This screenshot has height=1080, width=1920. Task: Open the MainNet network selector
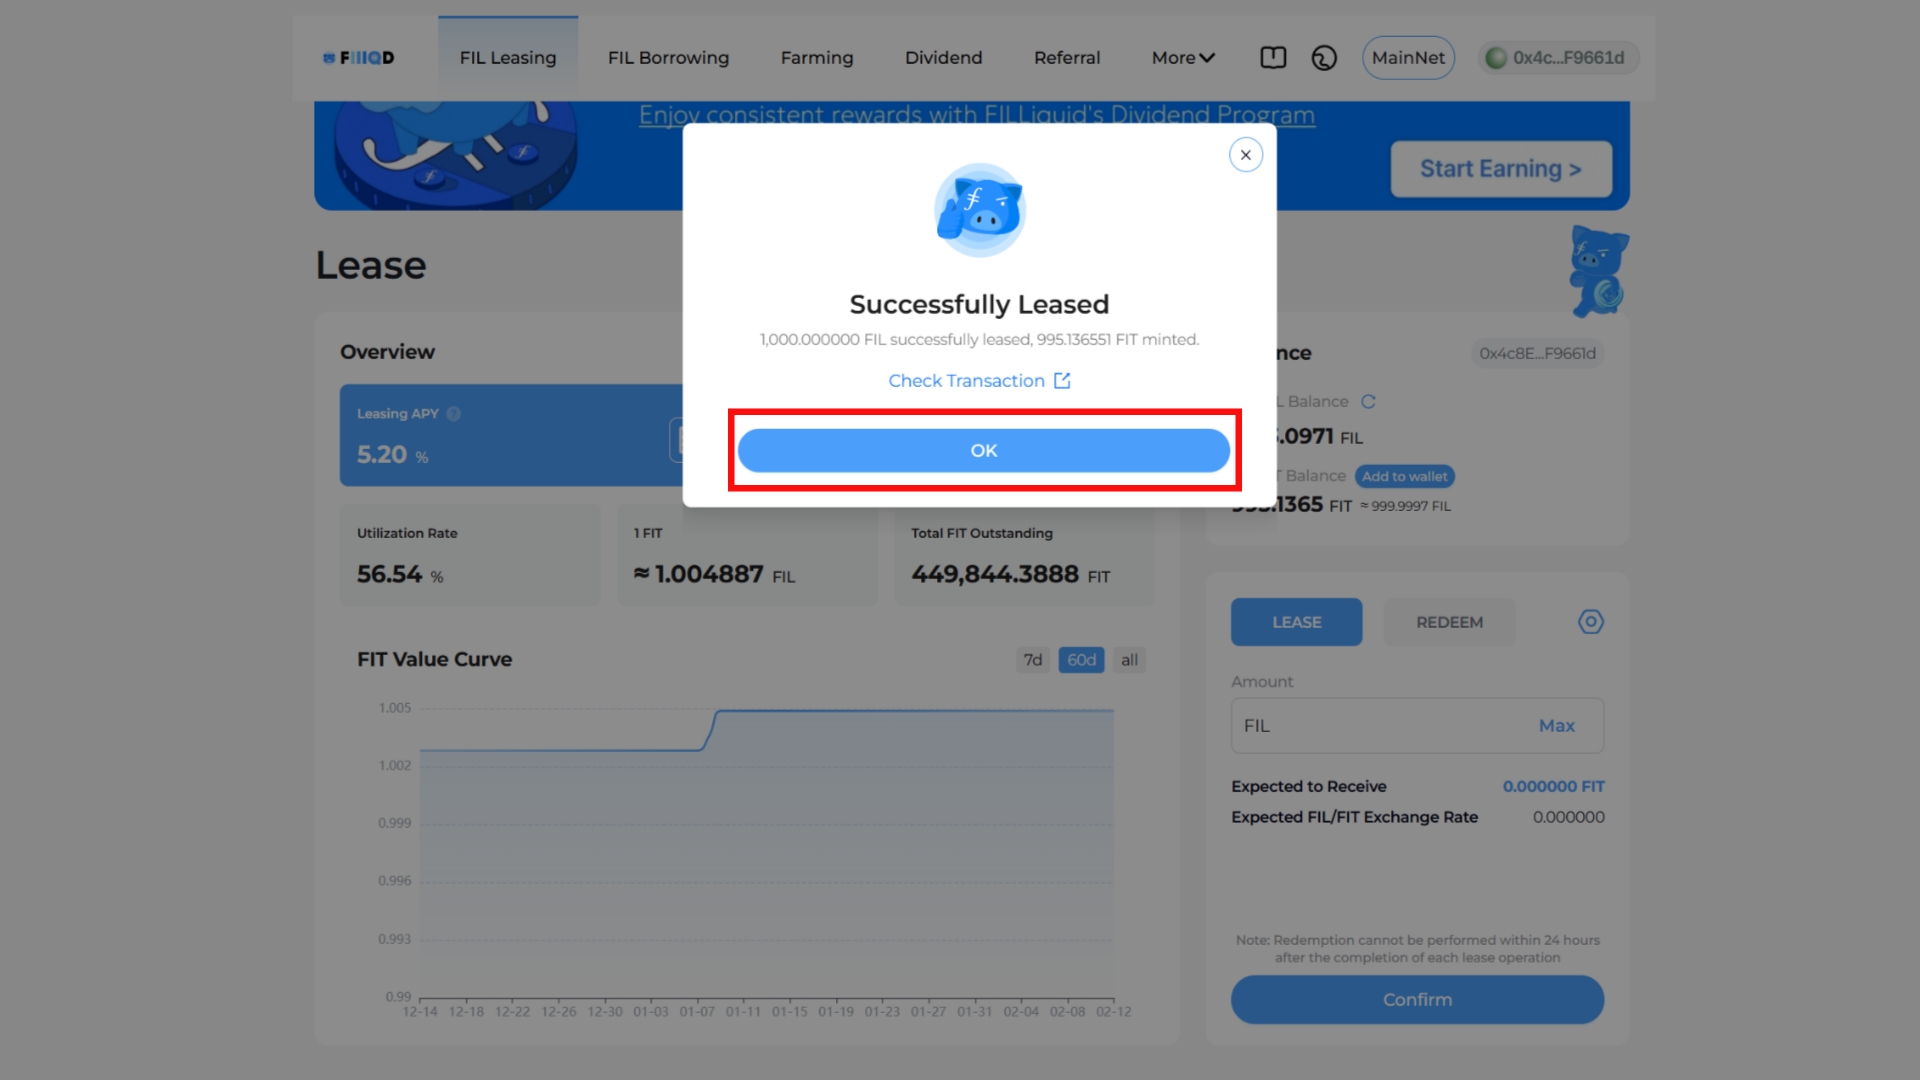1408,58
